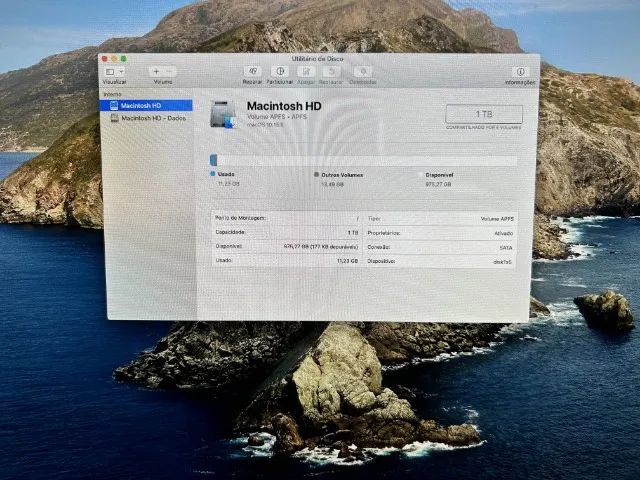The image size is (640, 480).
Task: Show Informações info panel
Action: (x=520, y=72)
